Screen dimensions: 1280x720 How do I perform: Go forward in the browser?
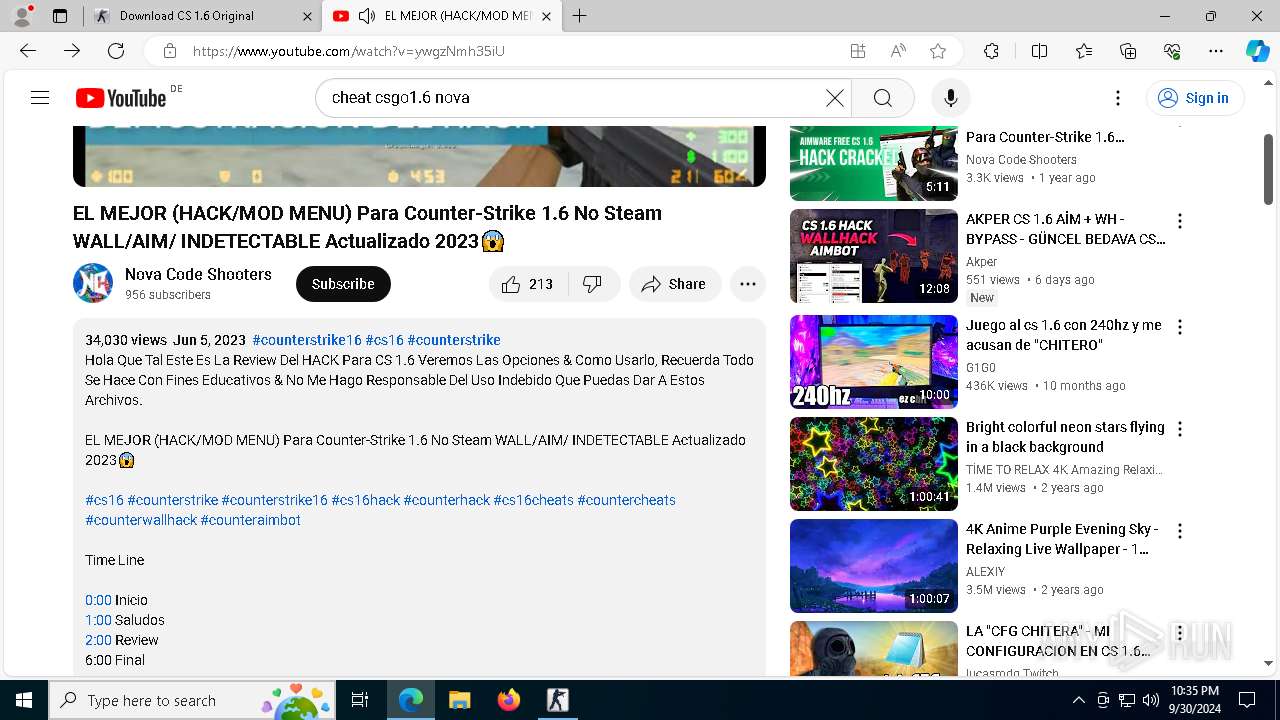coord(72,51)
